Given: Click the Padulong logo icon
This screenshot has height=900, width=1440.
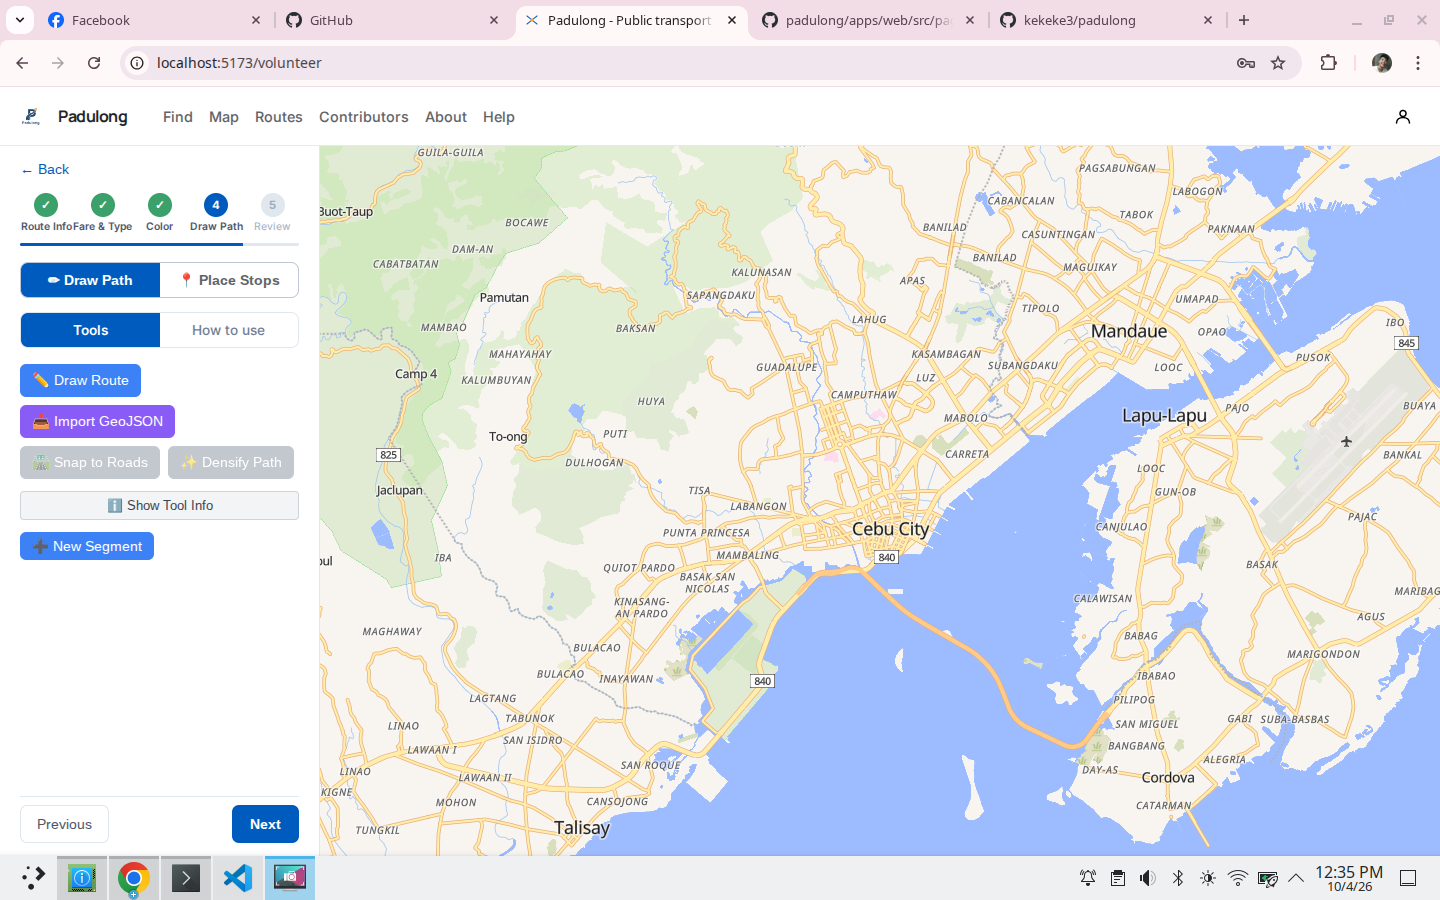Looking at the screenshot, I should pos(31,117).
